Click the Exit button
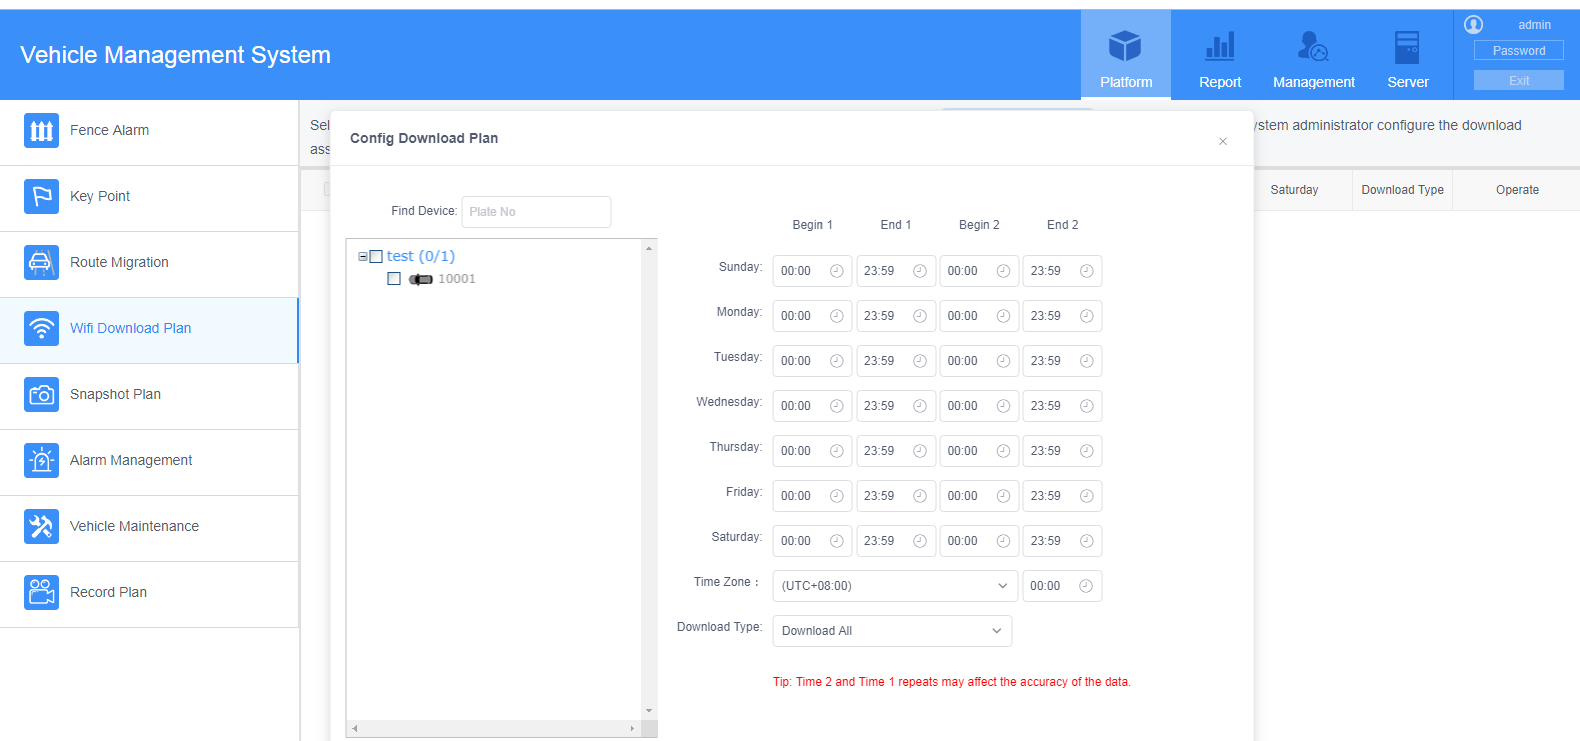The image size is (1580, 741). click(1519, 81)
